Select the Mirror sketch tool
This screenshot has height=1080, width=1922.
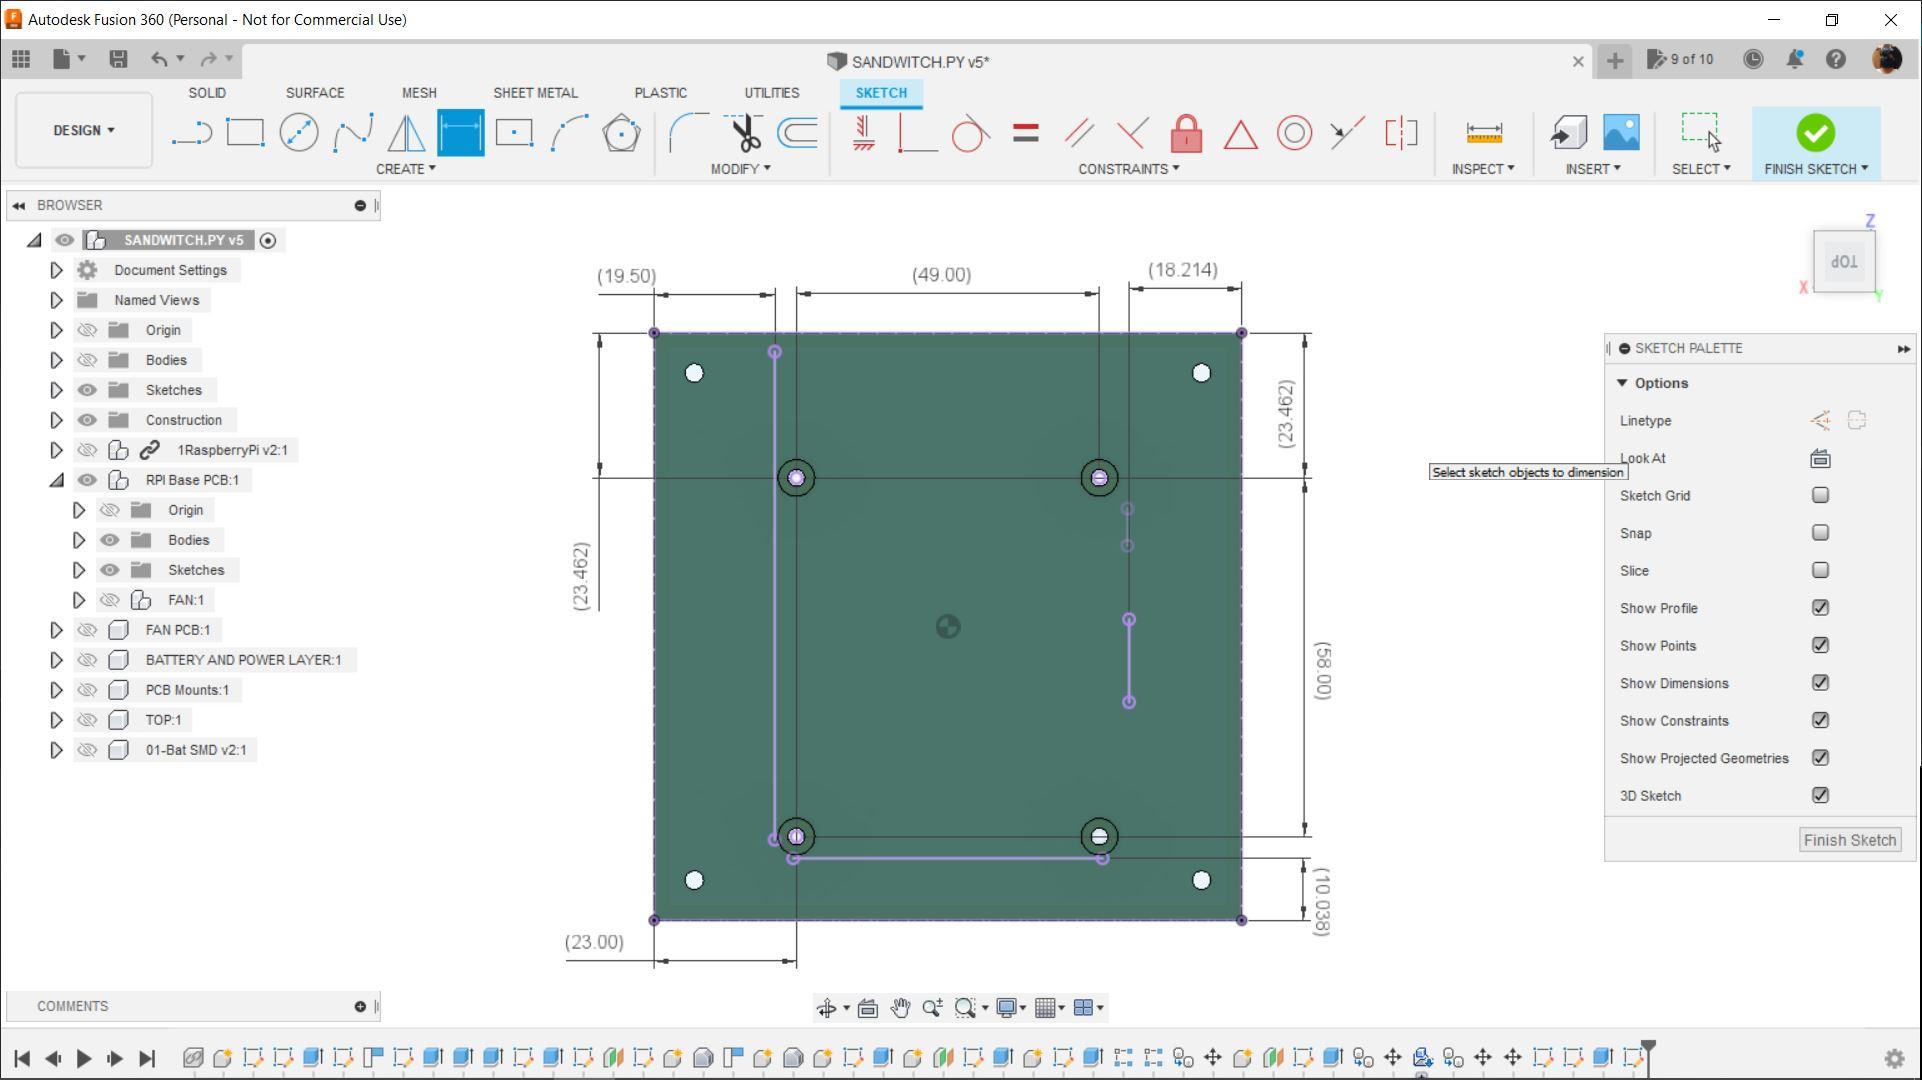406,133
